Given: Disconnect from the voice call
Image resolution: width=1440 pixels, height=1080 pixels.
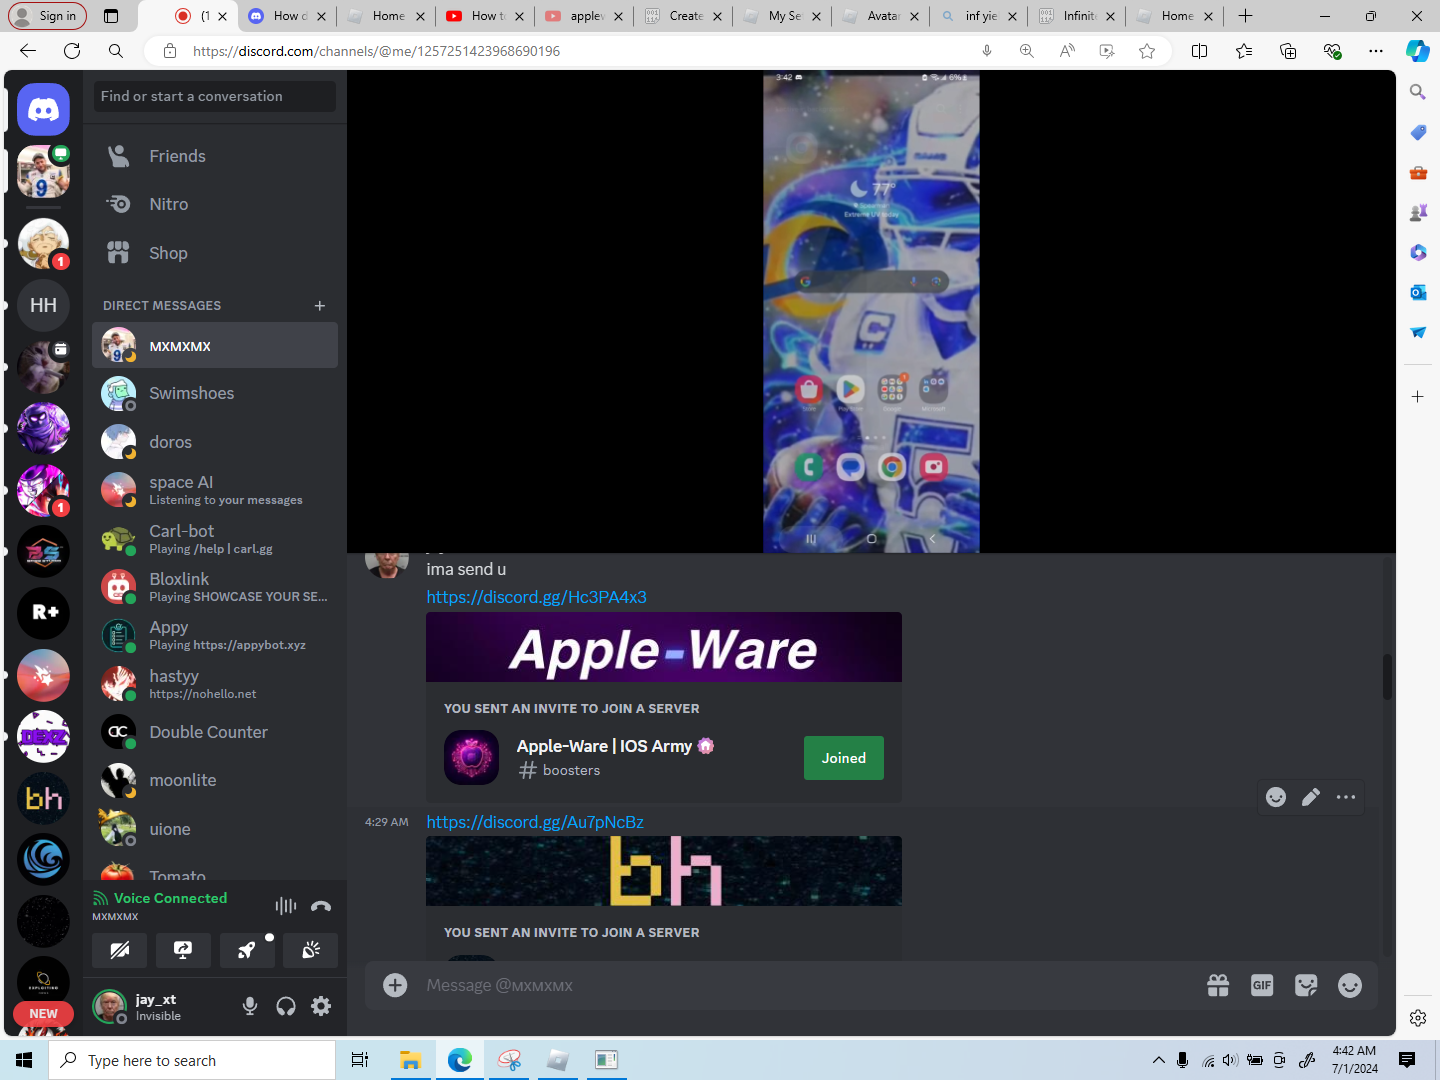Looking at the screenshot, I should [321, 906].
